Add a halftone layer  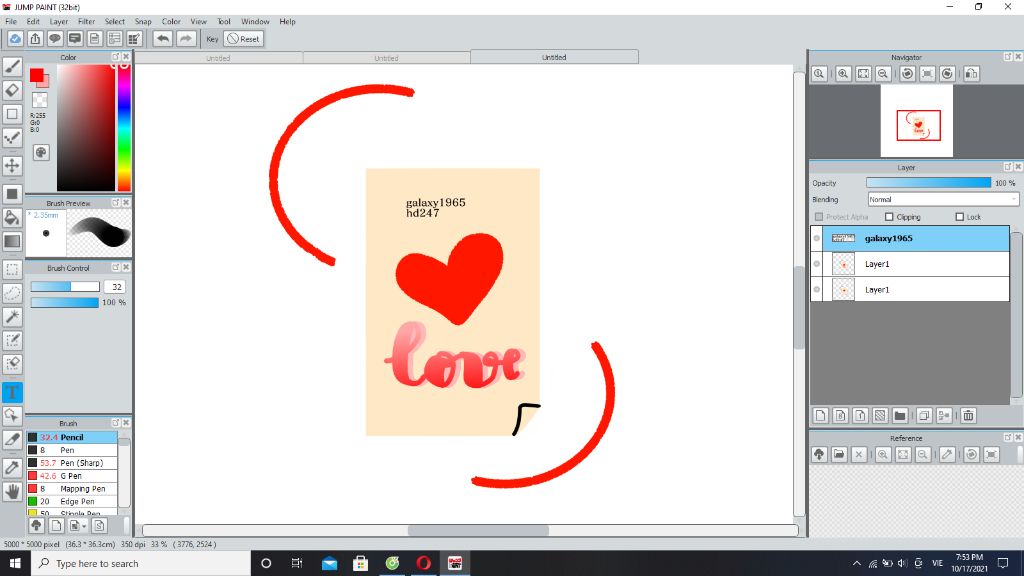[x=880, y=415]
